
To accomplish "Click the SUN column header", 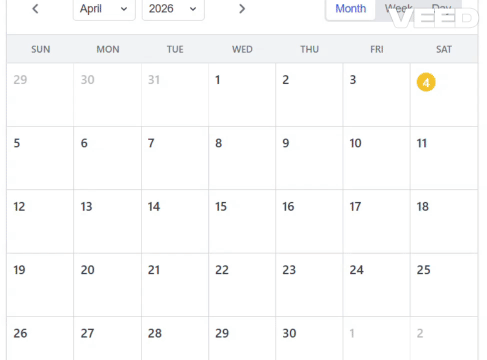I will [x=41, y=49].
